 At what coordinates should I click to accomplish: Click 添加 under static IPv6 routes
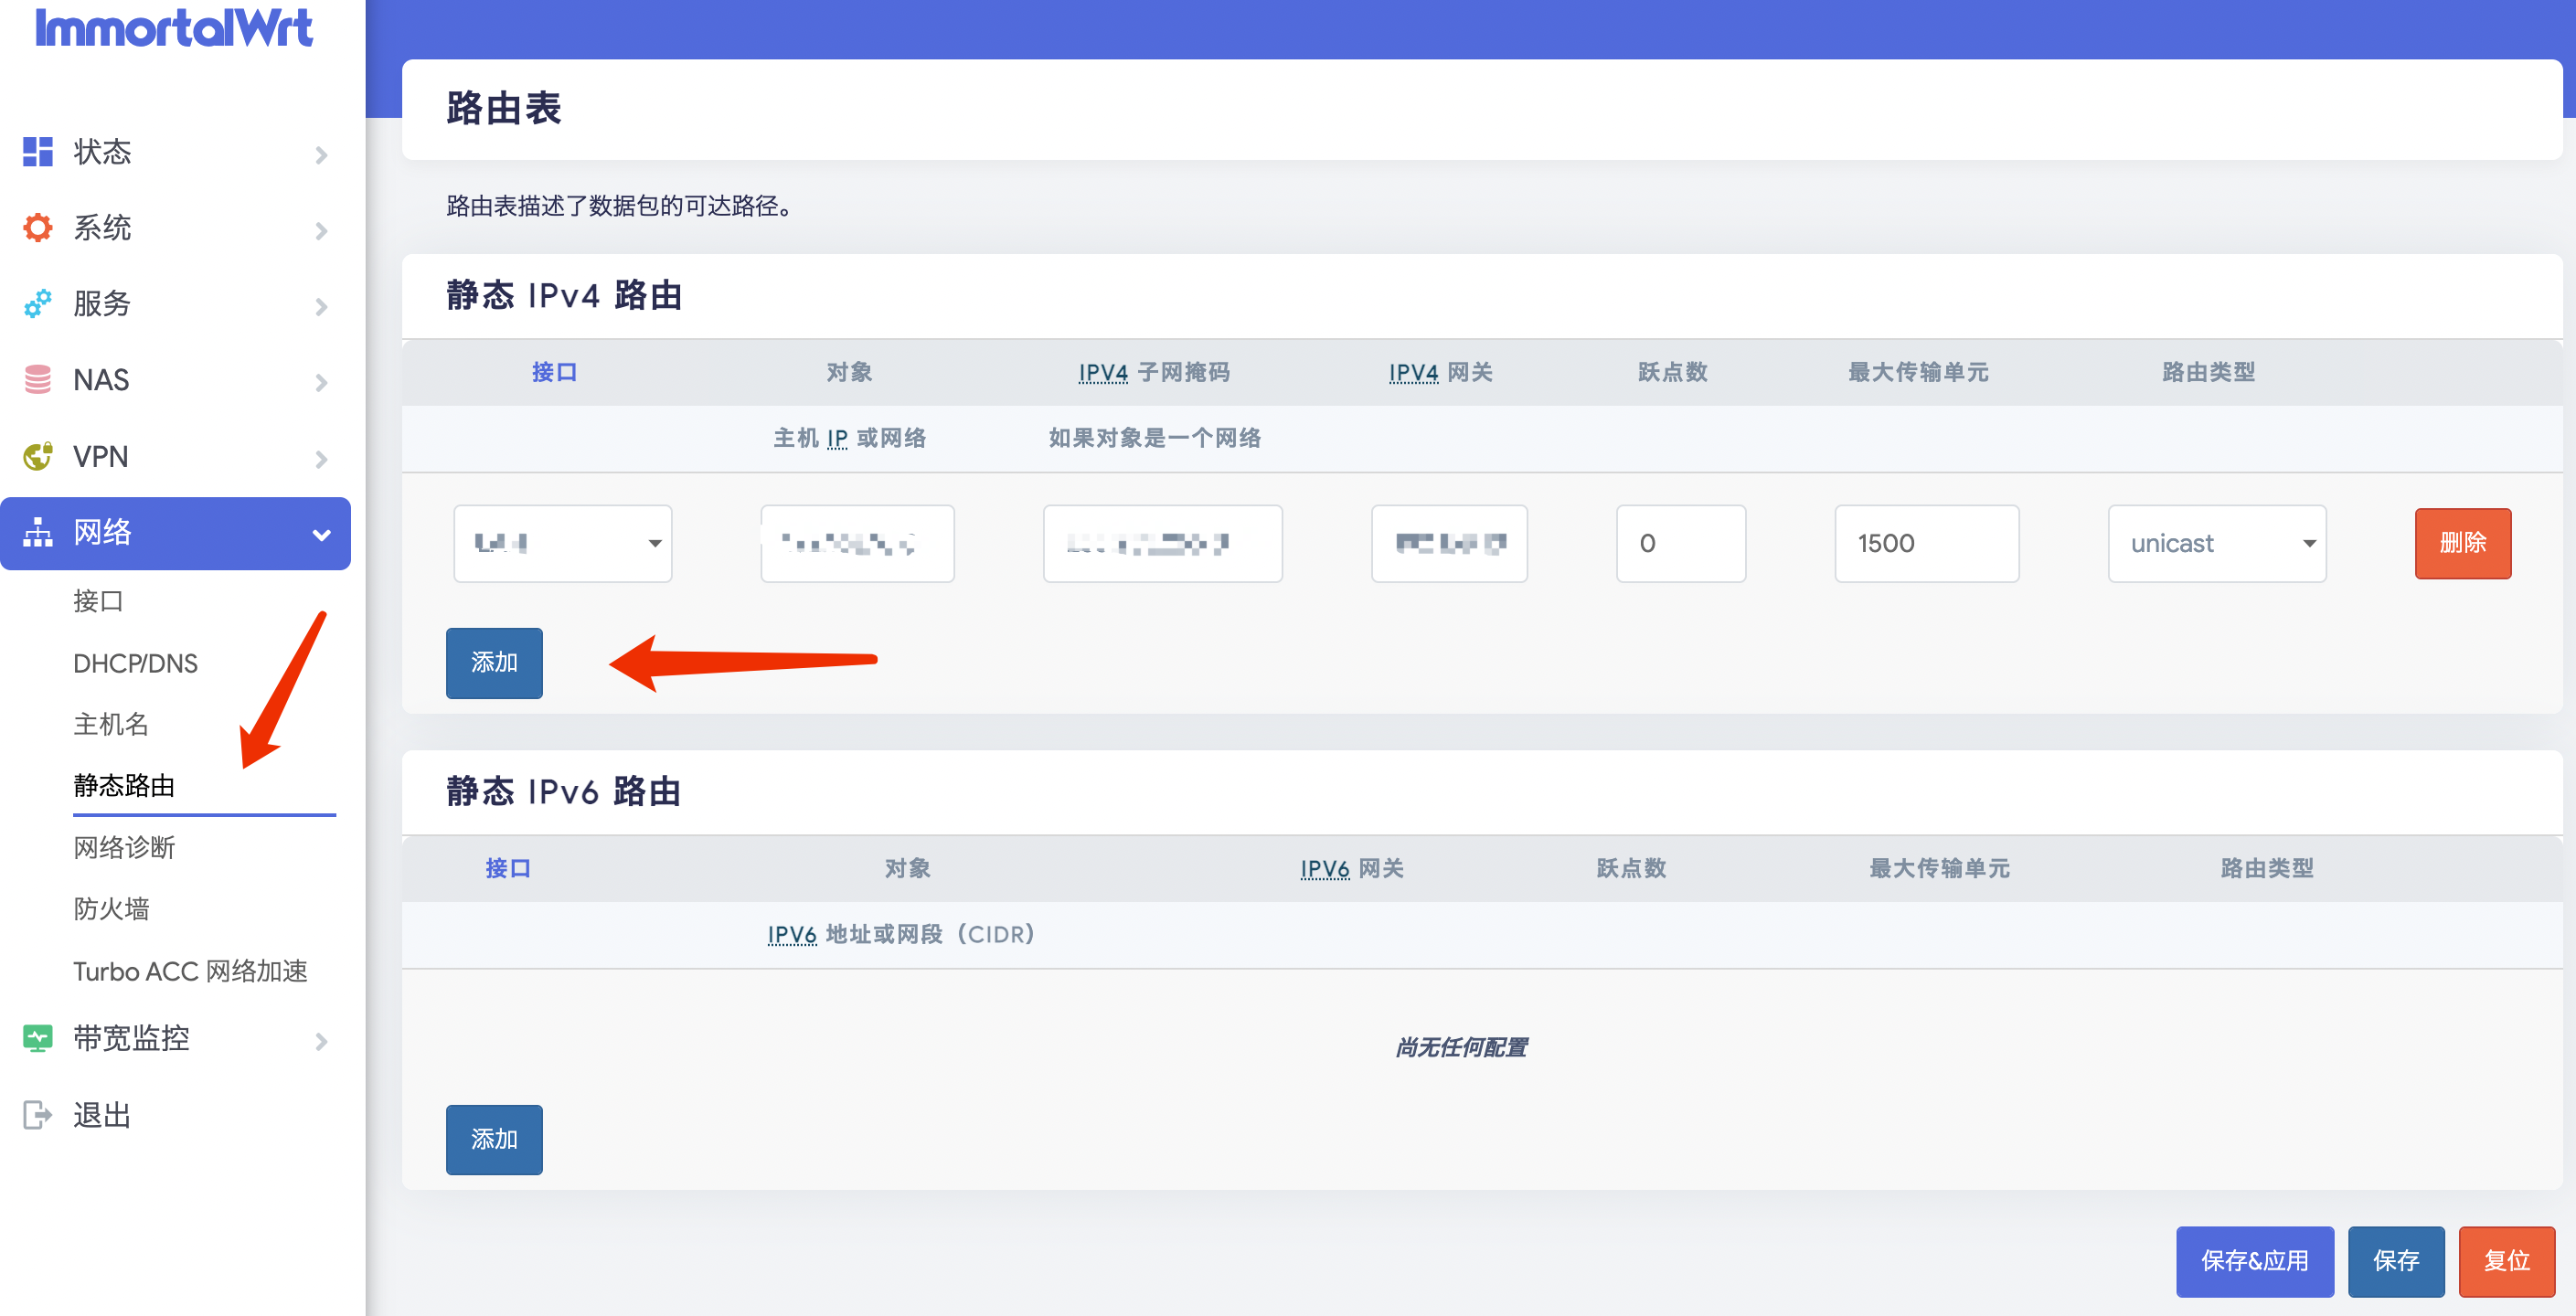(494, 1140)
